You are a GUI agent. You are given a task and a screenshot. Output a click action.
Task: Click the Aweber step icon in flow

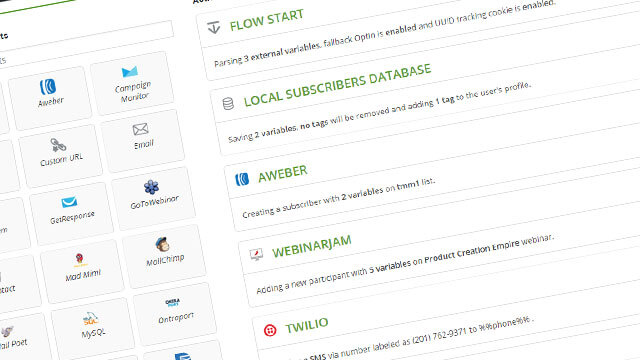(242, 179)
